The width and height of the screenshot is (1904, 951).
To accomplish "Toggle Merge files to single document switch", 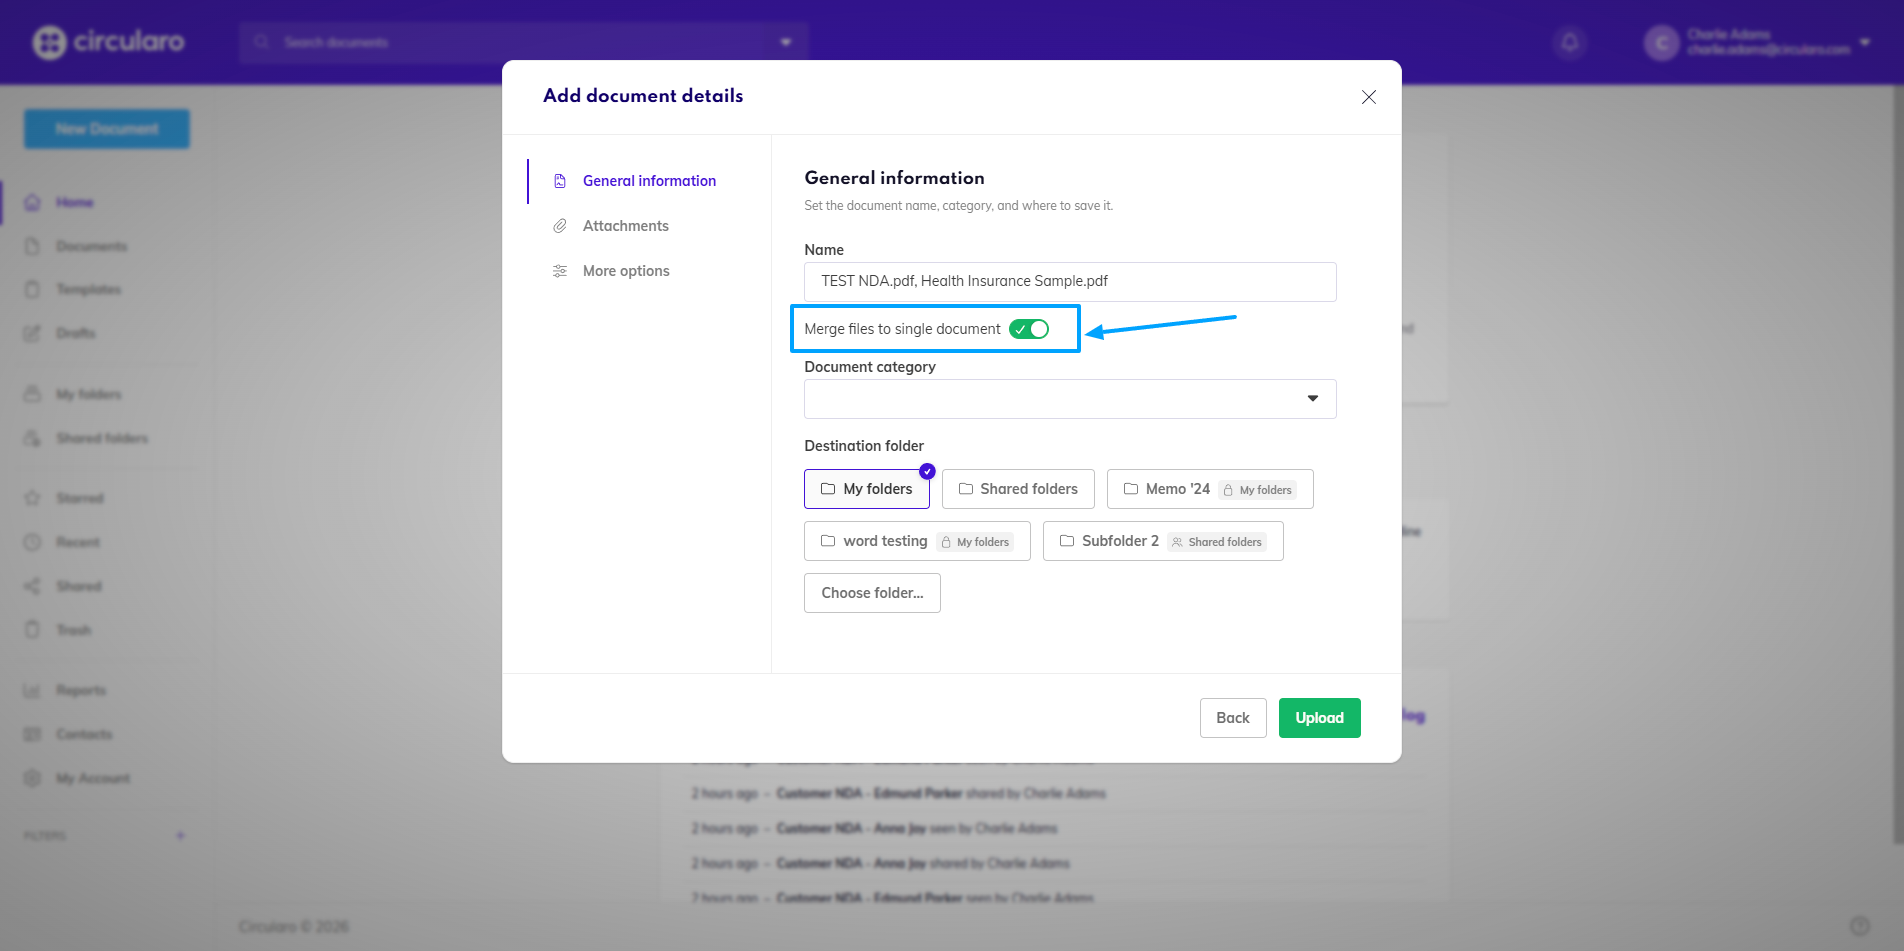I will point(1029,329).
